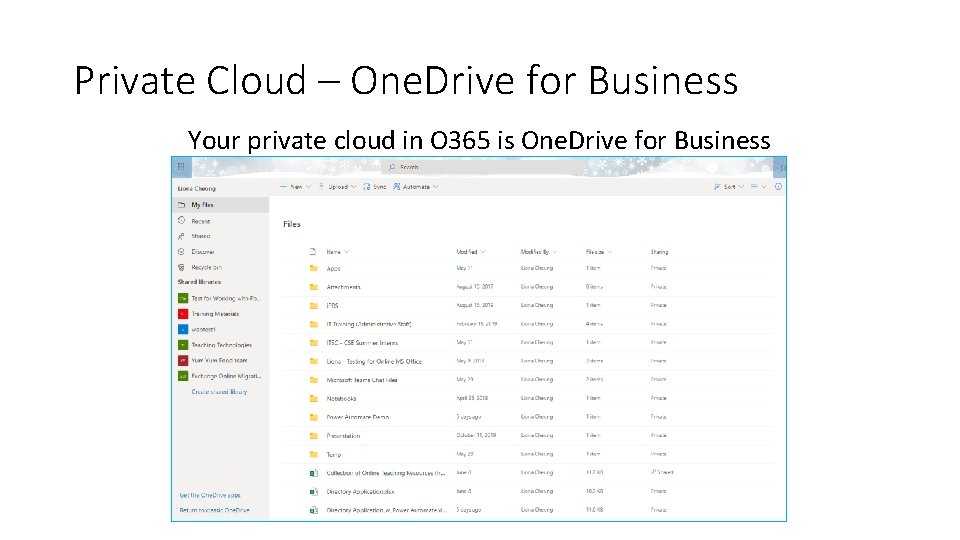Open Yum Yum Food team library
This screenshot has height=540, width=960.
219,361
